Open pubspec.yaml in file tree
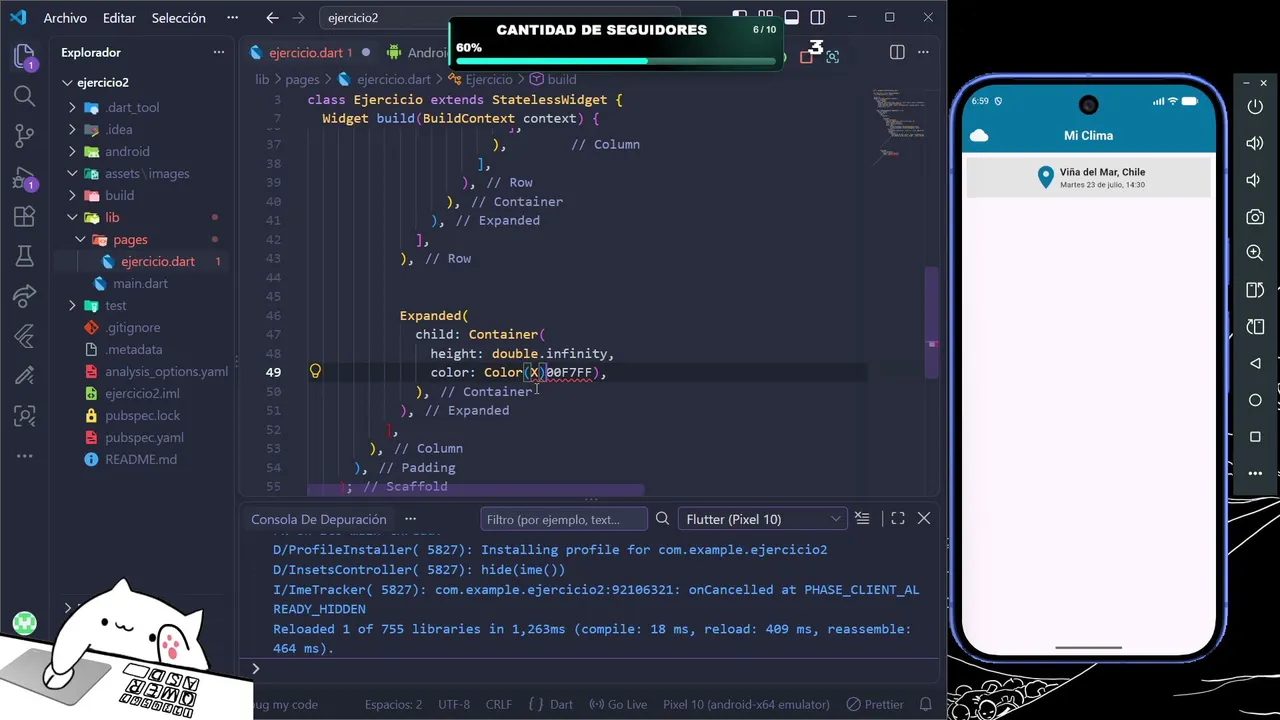The height and width of the screenshot is (720, 1280). click(x=144, y=437)
